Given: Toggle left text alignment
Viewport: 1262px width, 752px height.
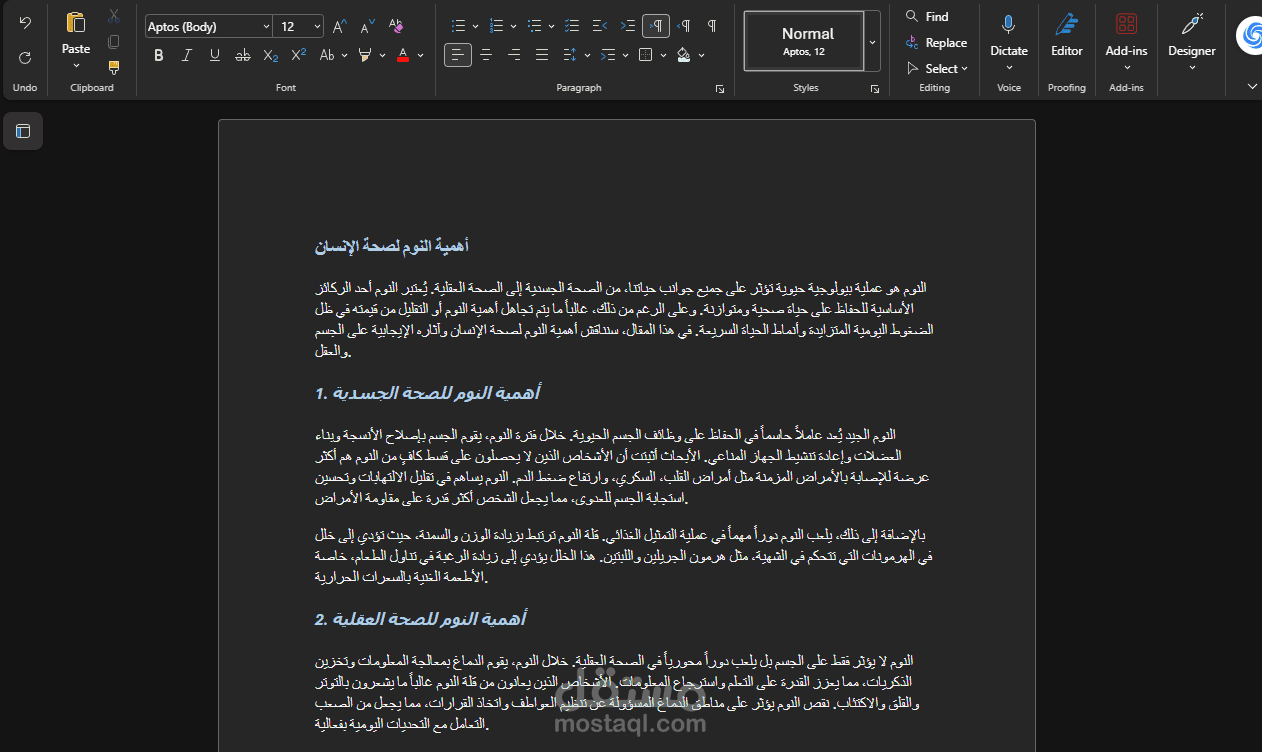Looking at the screenshot, I should coord(458,55).
